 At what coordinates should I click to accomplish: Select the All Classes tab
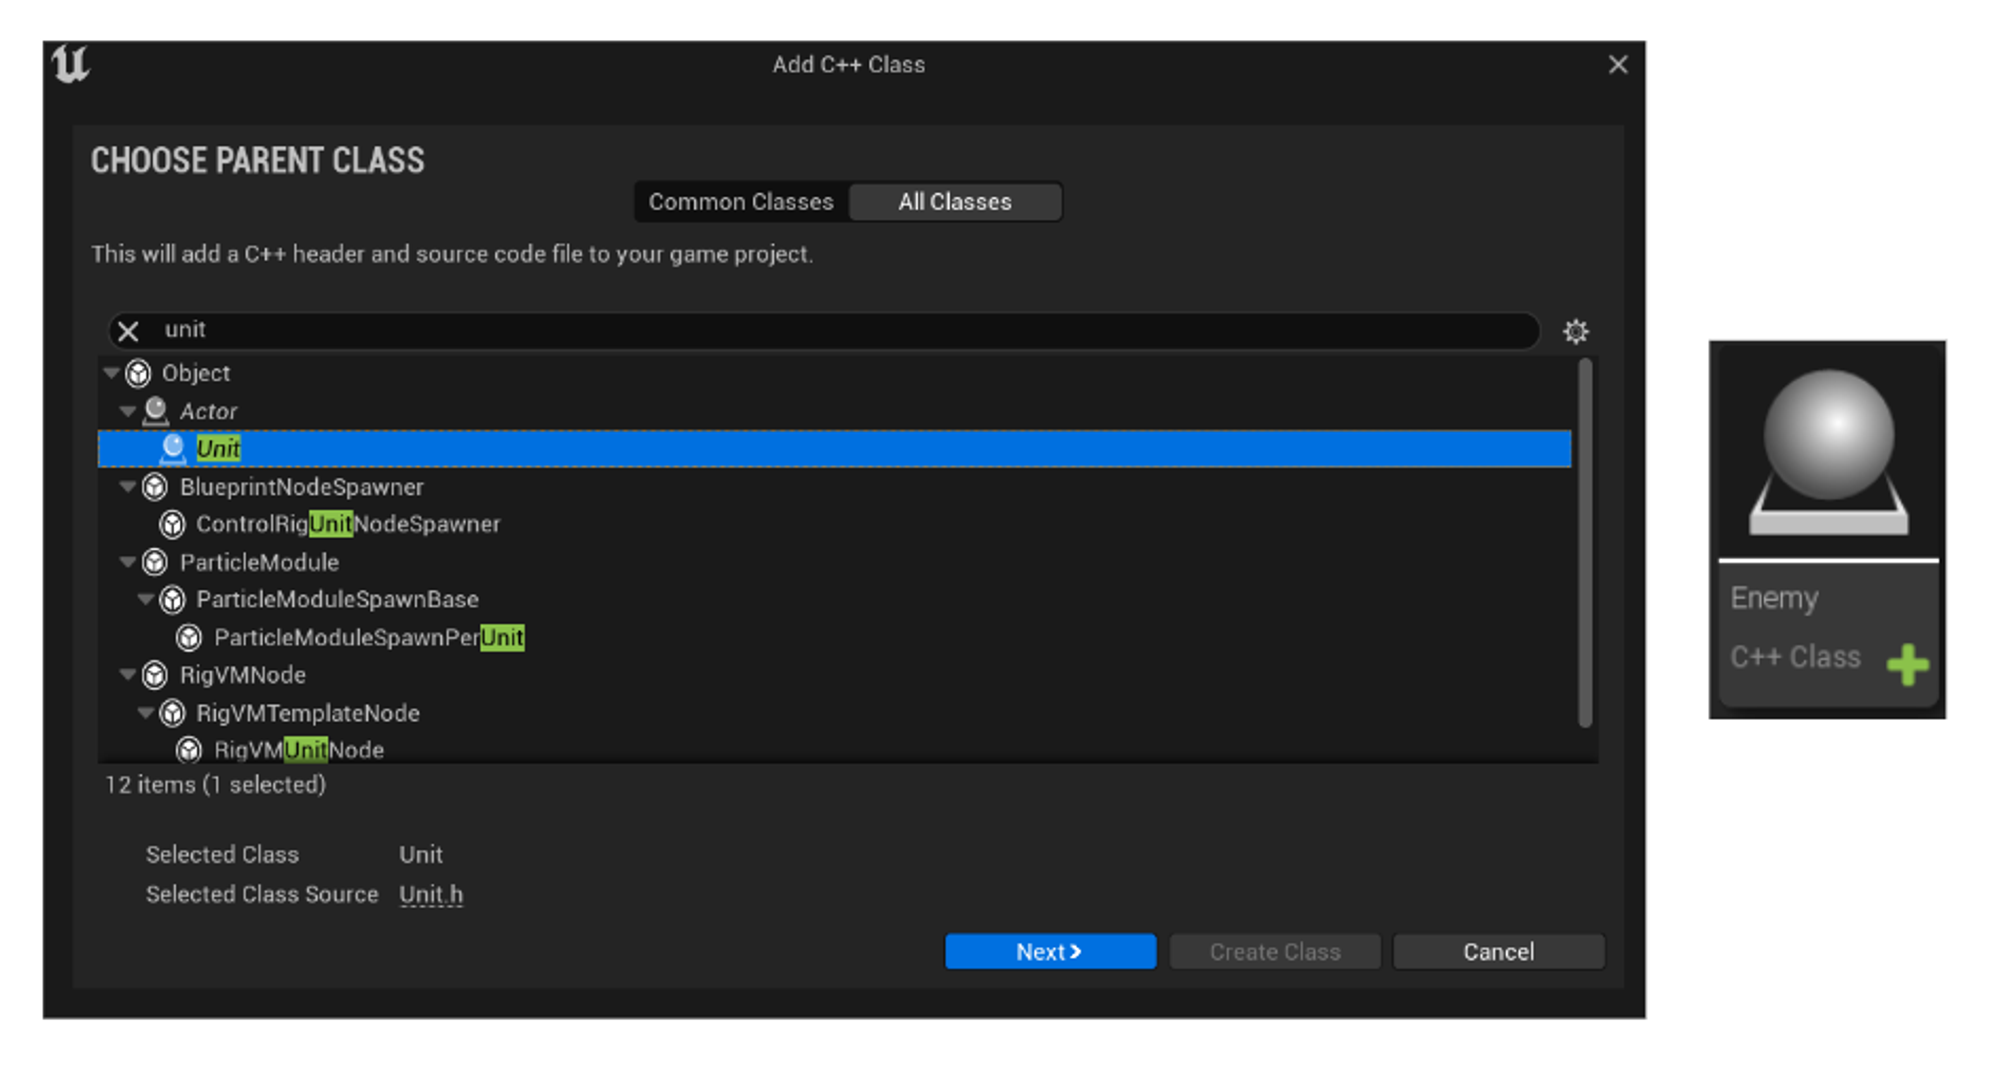click(954, 202)
